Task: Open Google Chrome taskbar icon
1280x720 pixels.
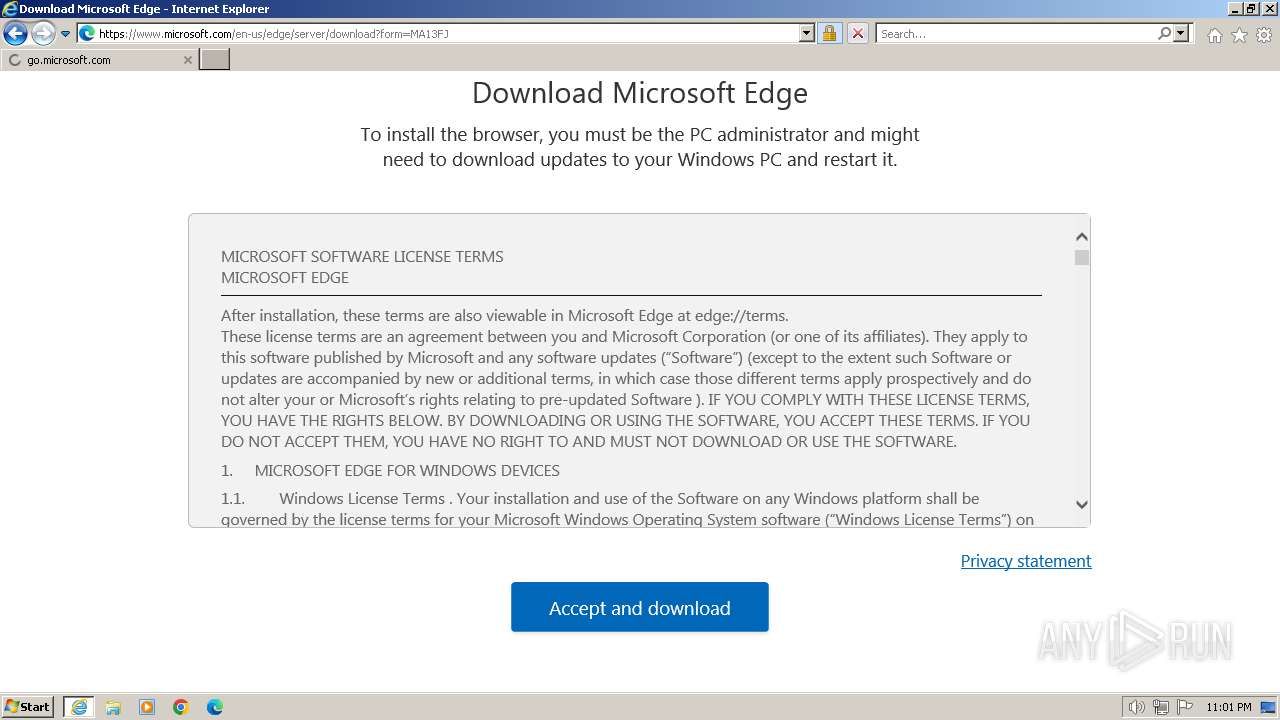Action: (181, 707)
